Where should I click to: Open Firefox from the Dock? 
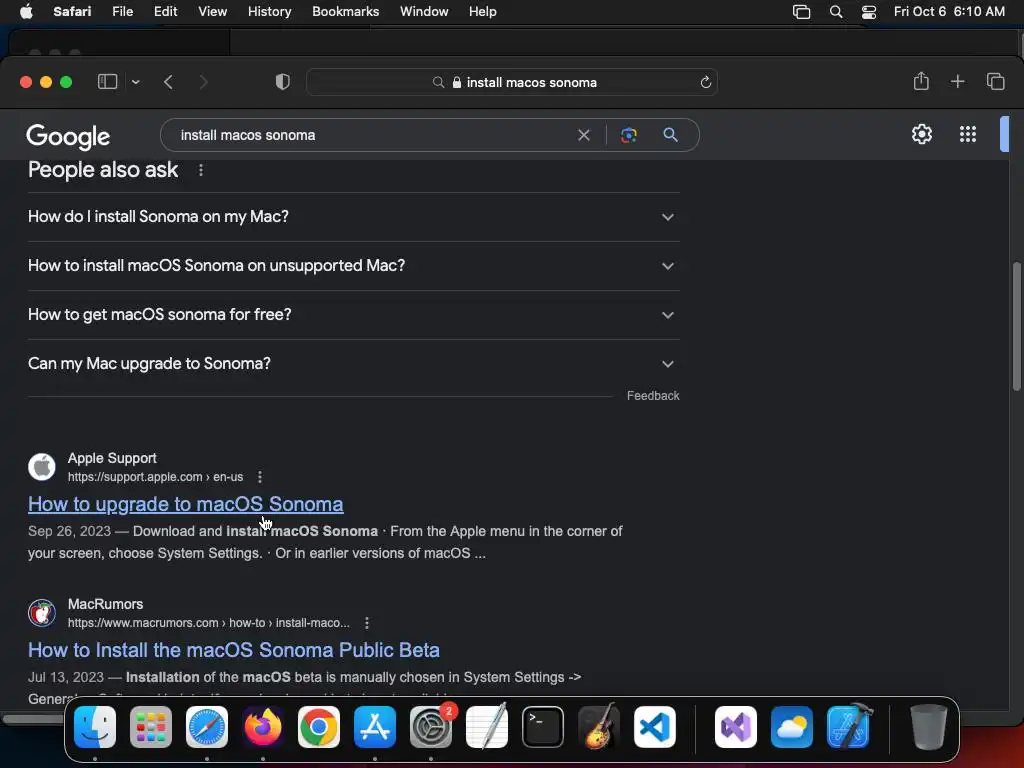tap(263, 727)
